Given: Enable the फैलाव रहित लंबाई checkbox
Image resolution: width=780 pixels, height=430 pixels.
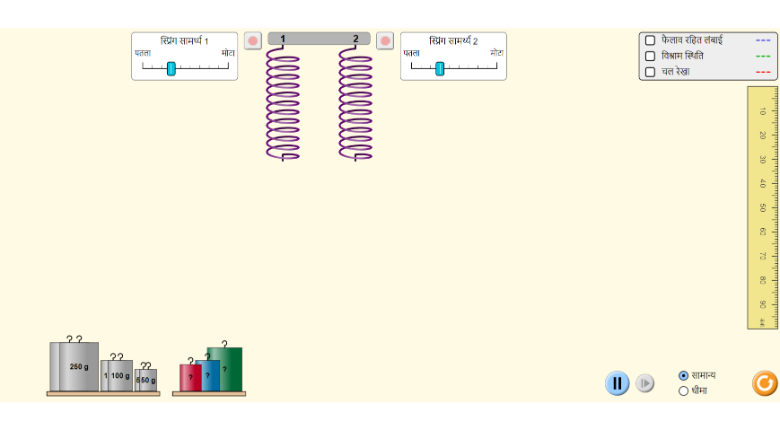Looking at the screenshot, I should coord(650,41).
